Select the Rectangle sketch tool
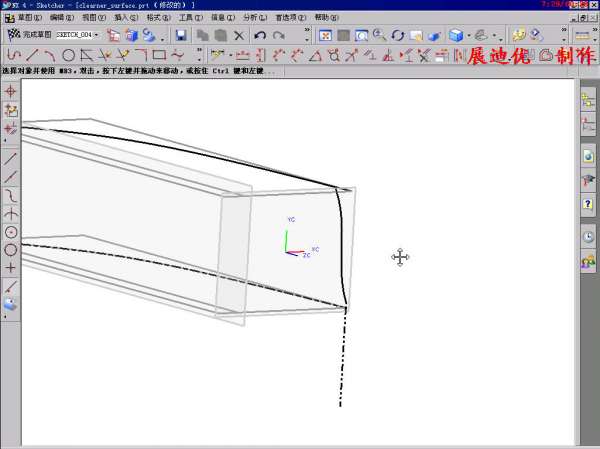This screenshot has height=449, width=600. click(159, 55)
